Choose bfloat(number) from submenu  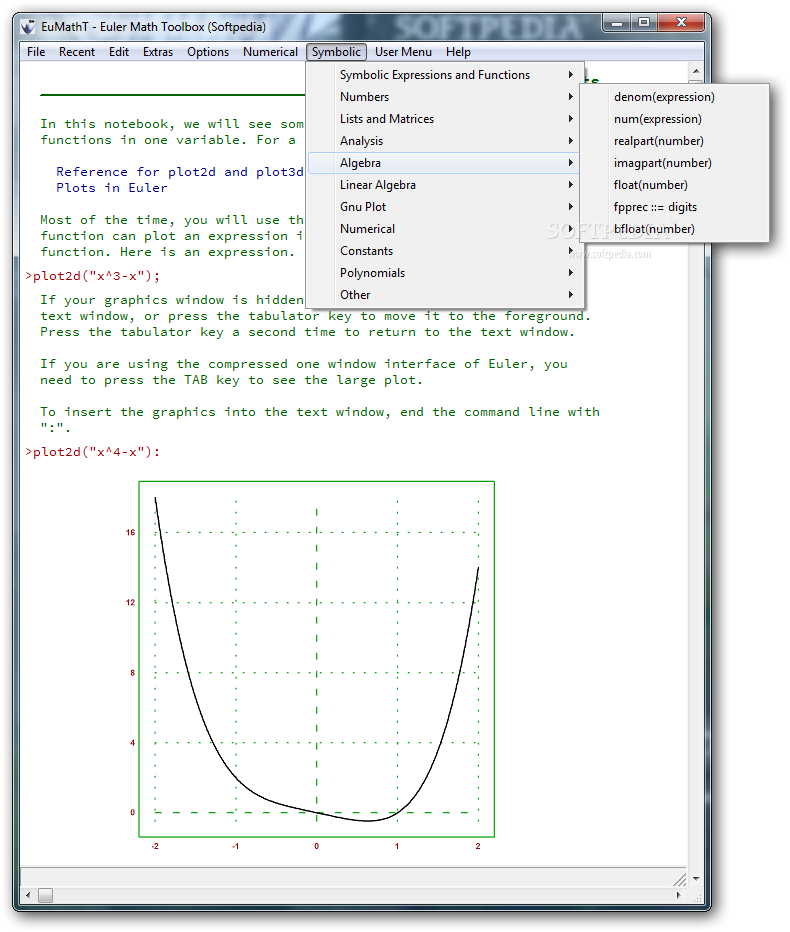tap(674, 229)
